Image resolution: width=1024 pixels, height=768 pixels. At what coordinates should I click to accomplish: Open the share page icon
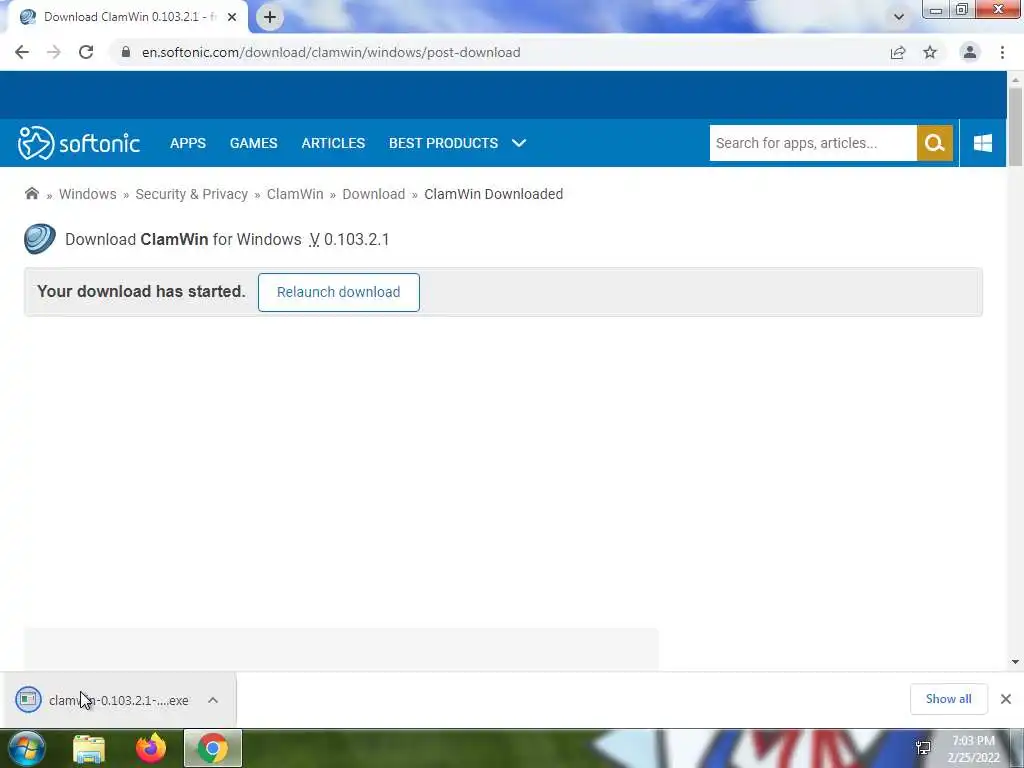pos(898,52)
